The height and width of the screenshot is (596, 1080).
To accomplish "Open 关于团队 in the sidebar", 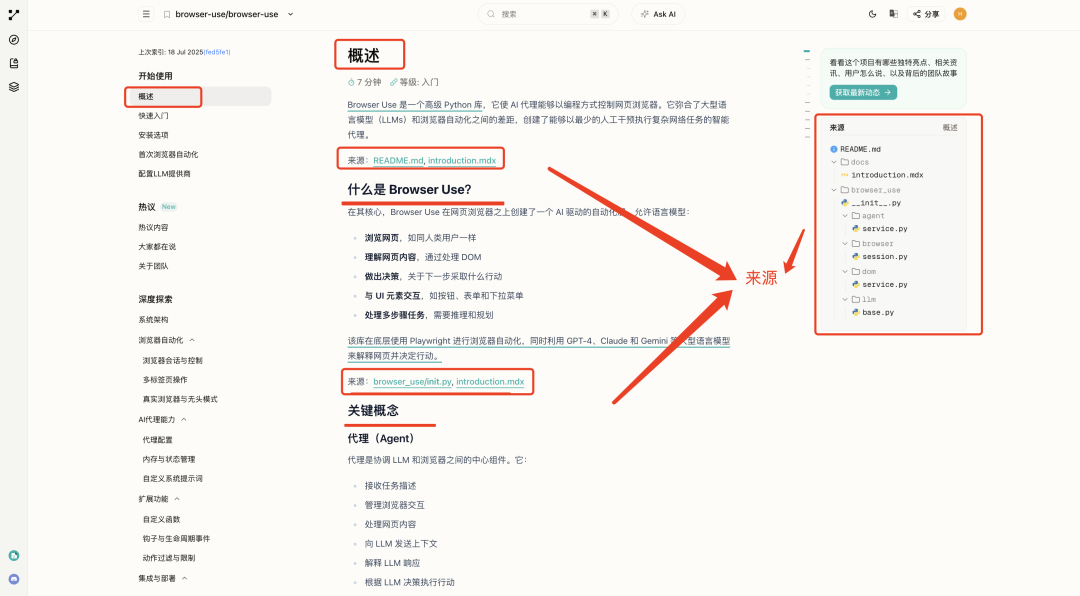I will click(153, 266).
